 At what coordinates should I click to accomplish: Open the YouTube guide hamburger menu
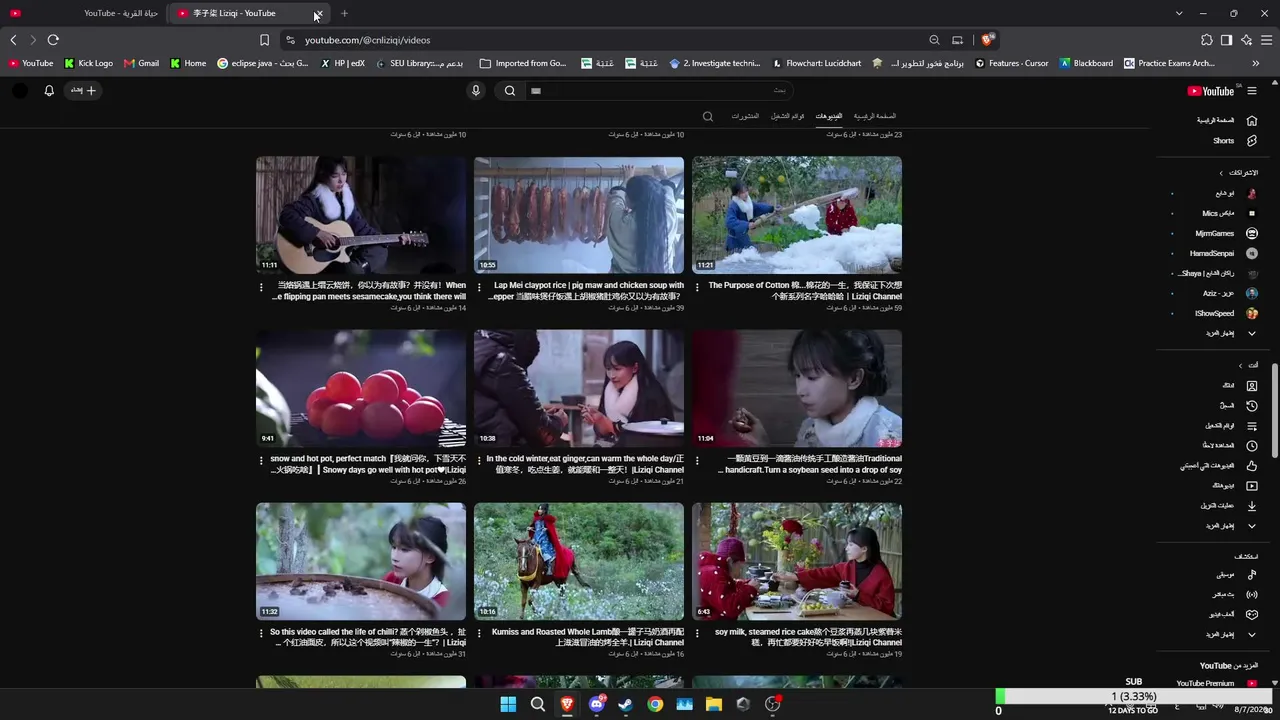pos(1252,91)
